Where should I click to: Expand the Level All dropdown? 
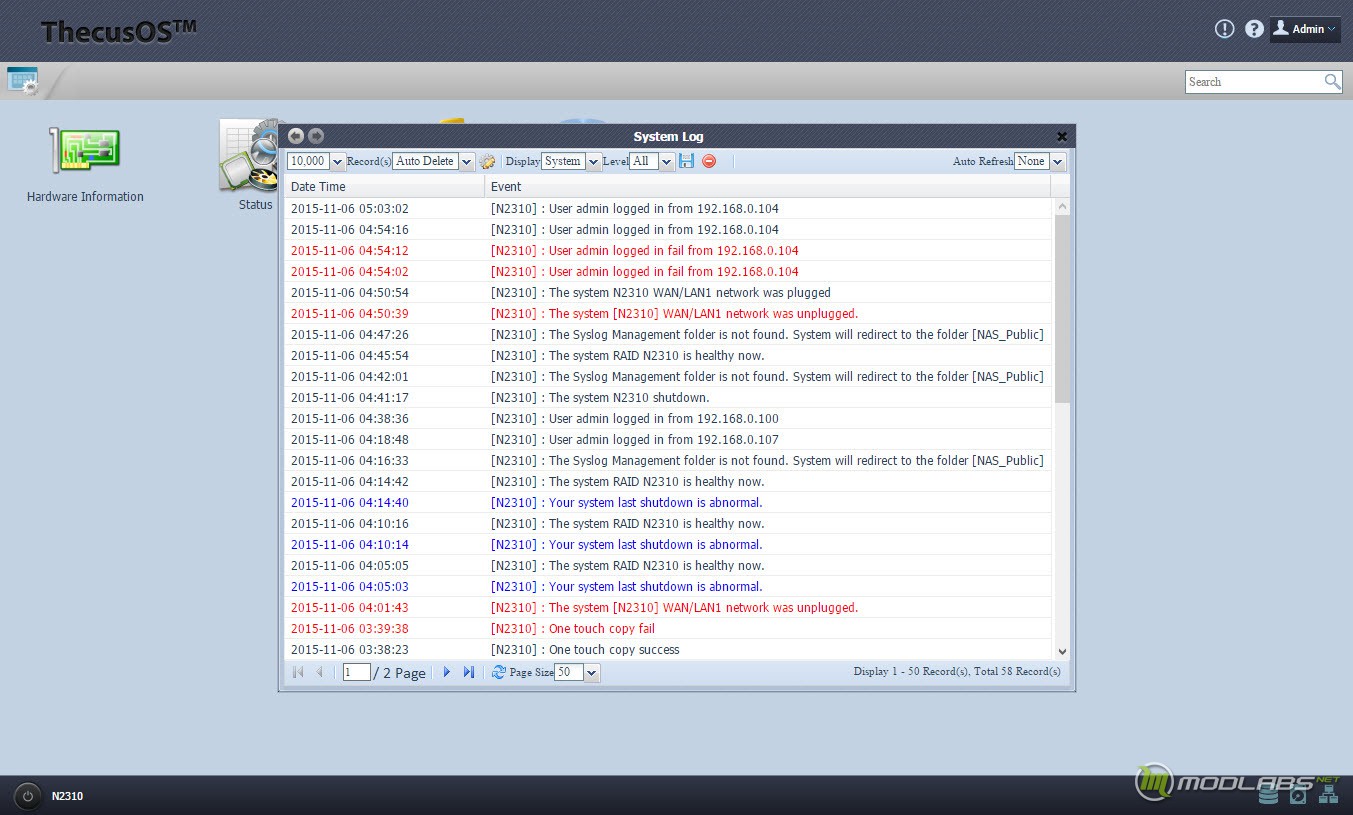(666, 161)
